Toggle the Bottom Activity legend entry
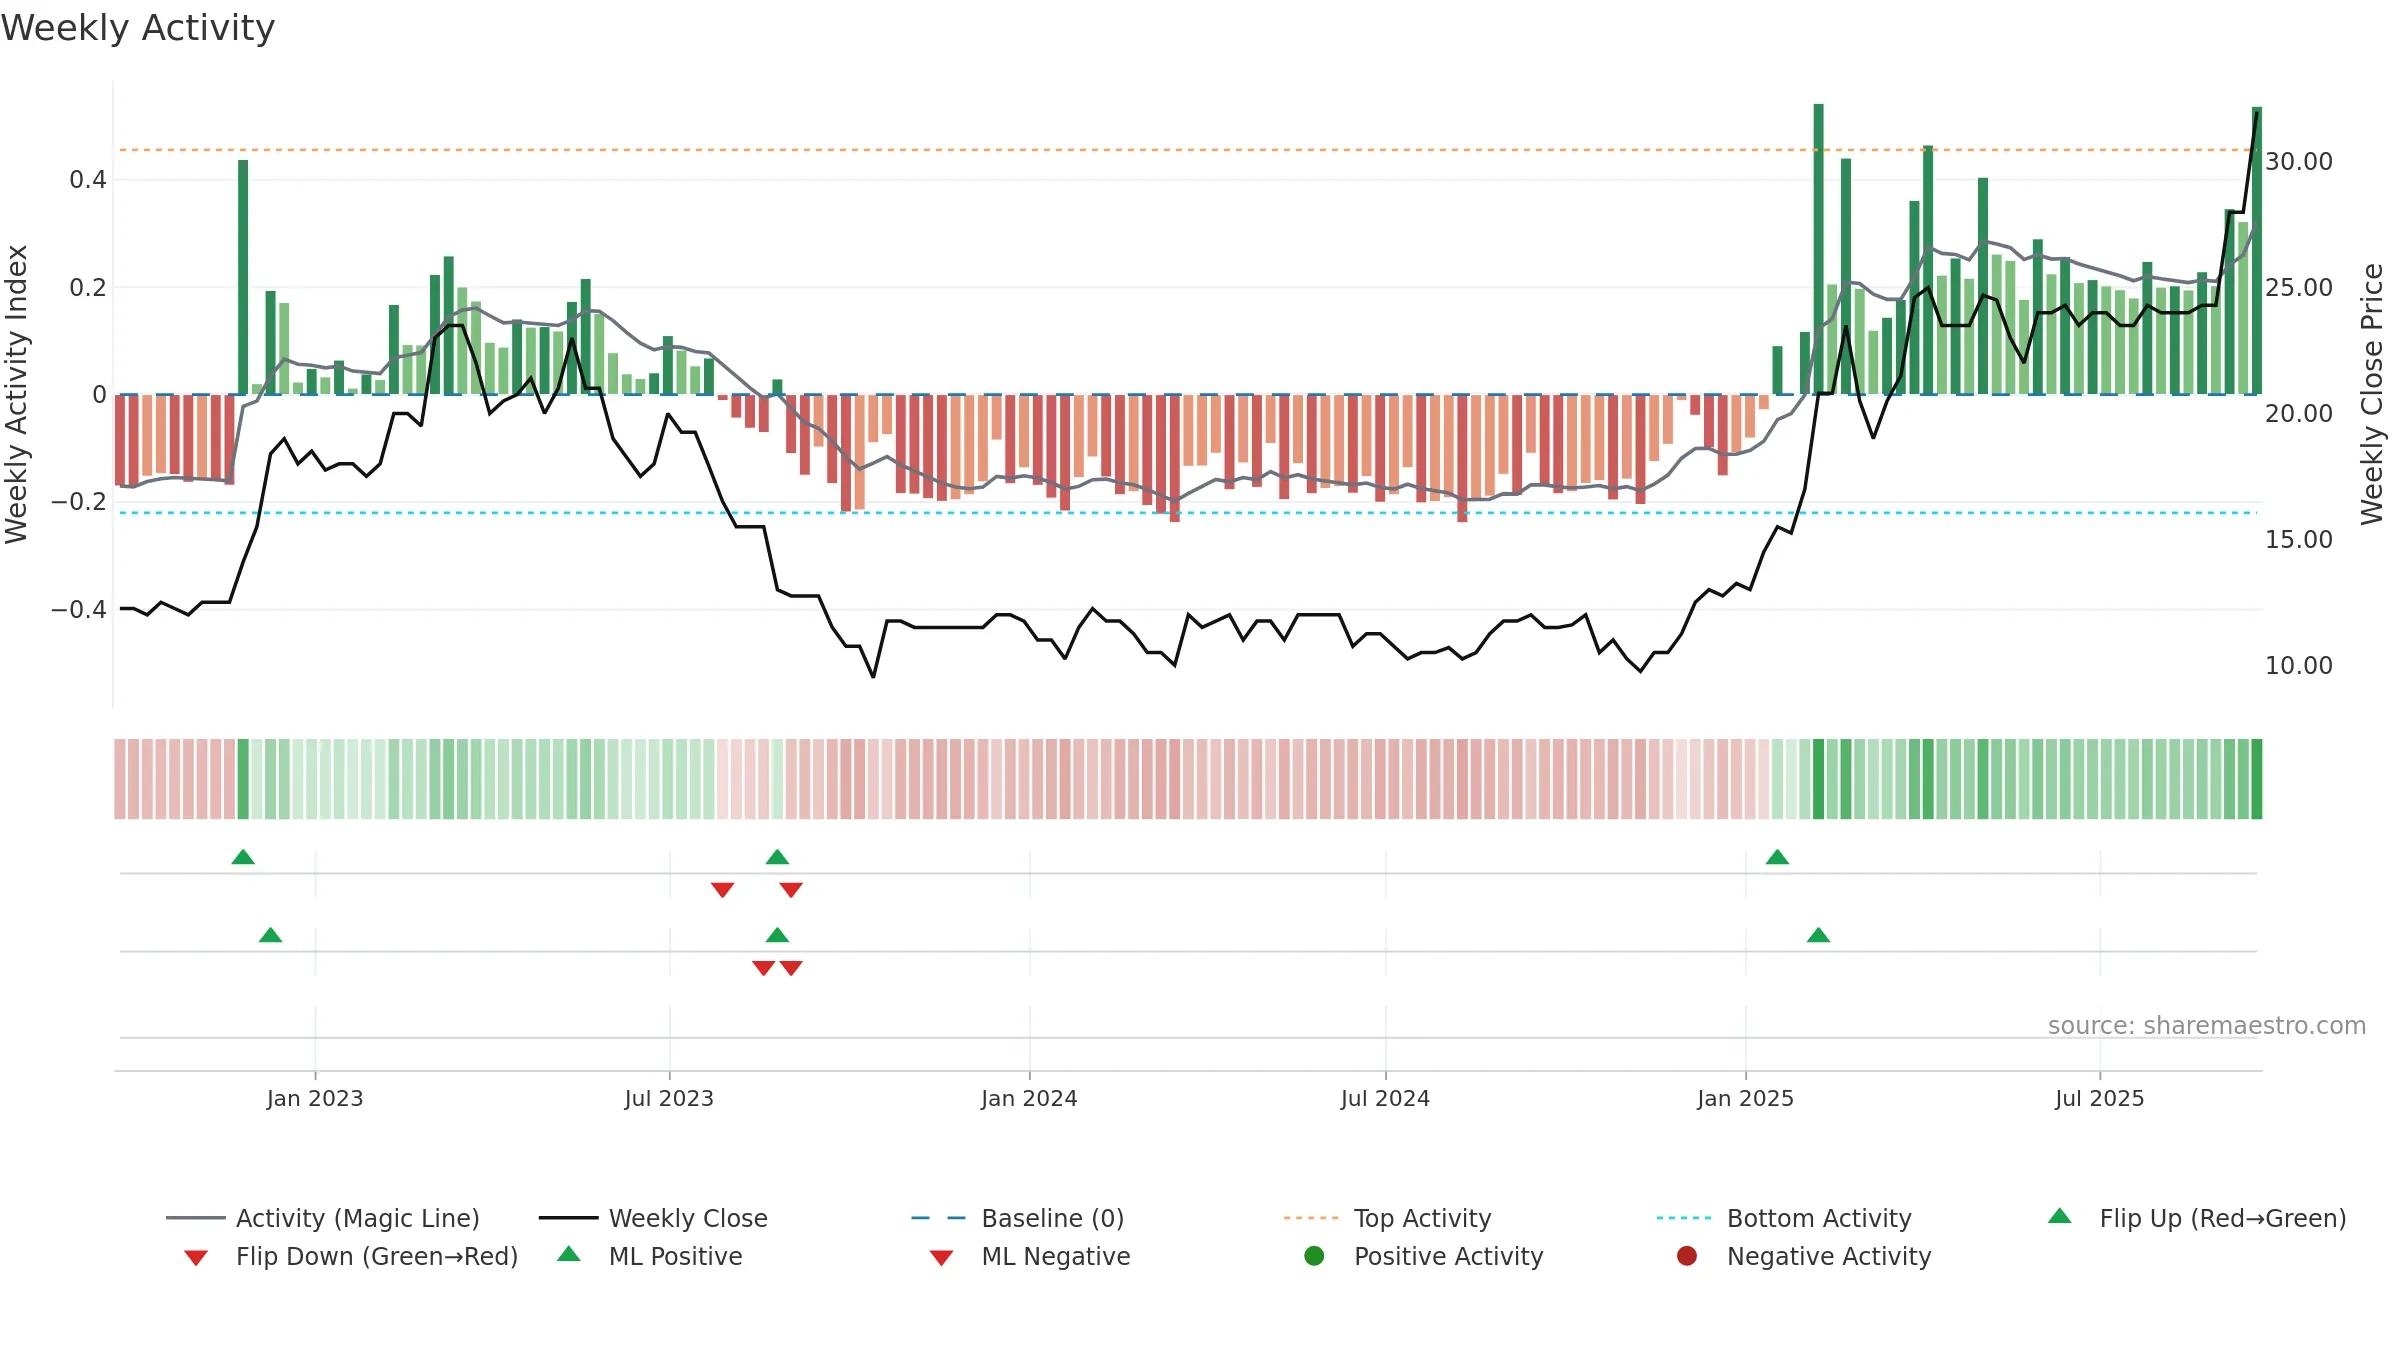The image size is (2400, 1350). click(x=1784, y=1218)
